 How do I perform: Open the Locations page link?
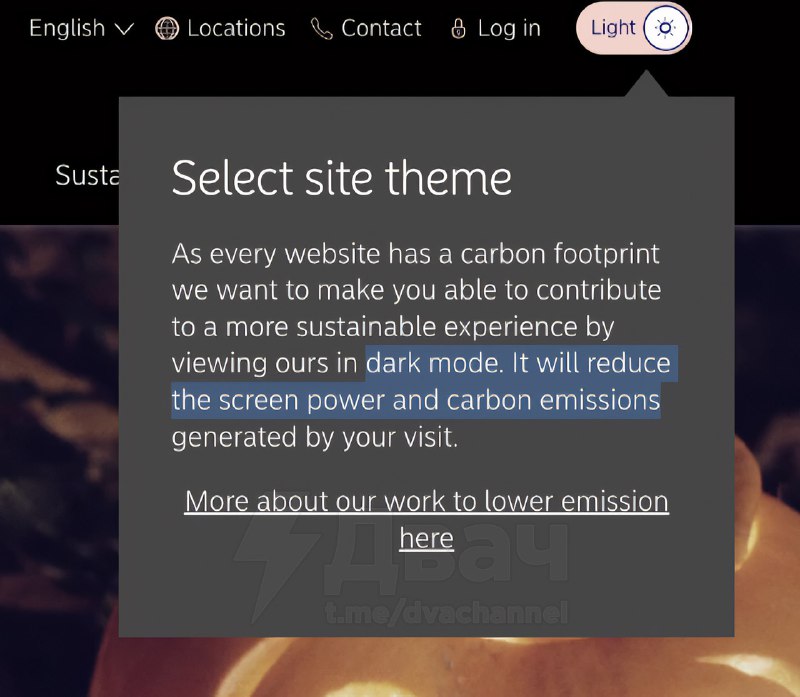[x=236, y=29]
